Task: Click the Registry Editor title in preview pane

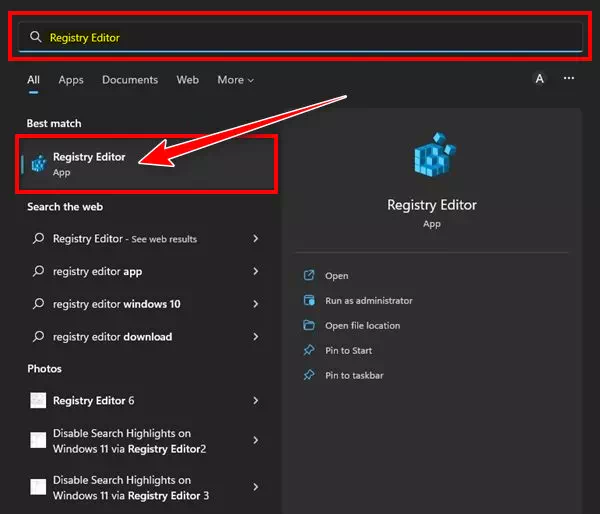Action: [432, 205]
